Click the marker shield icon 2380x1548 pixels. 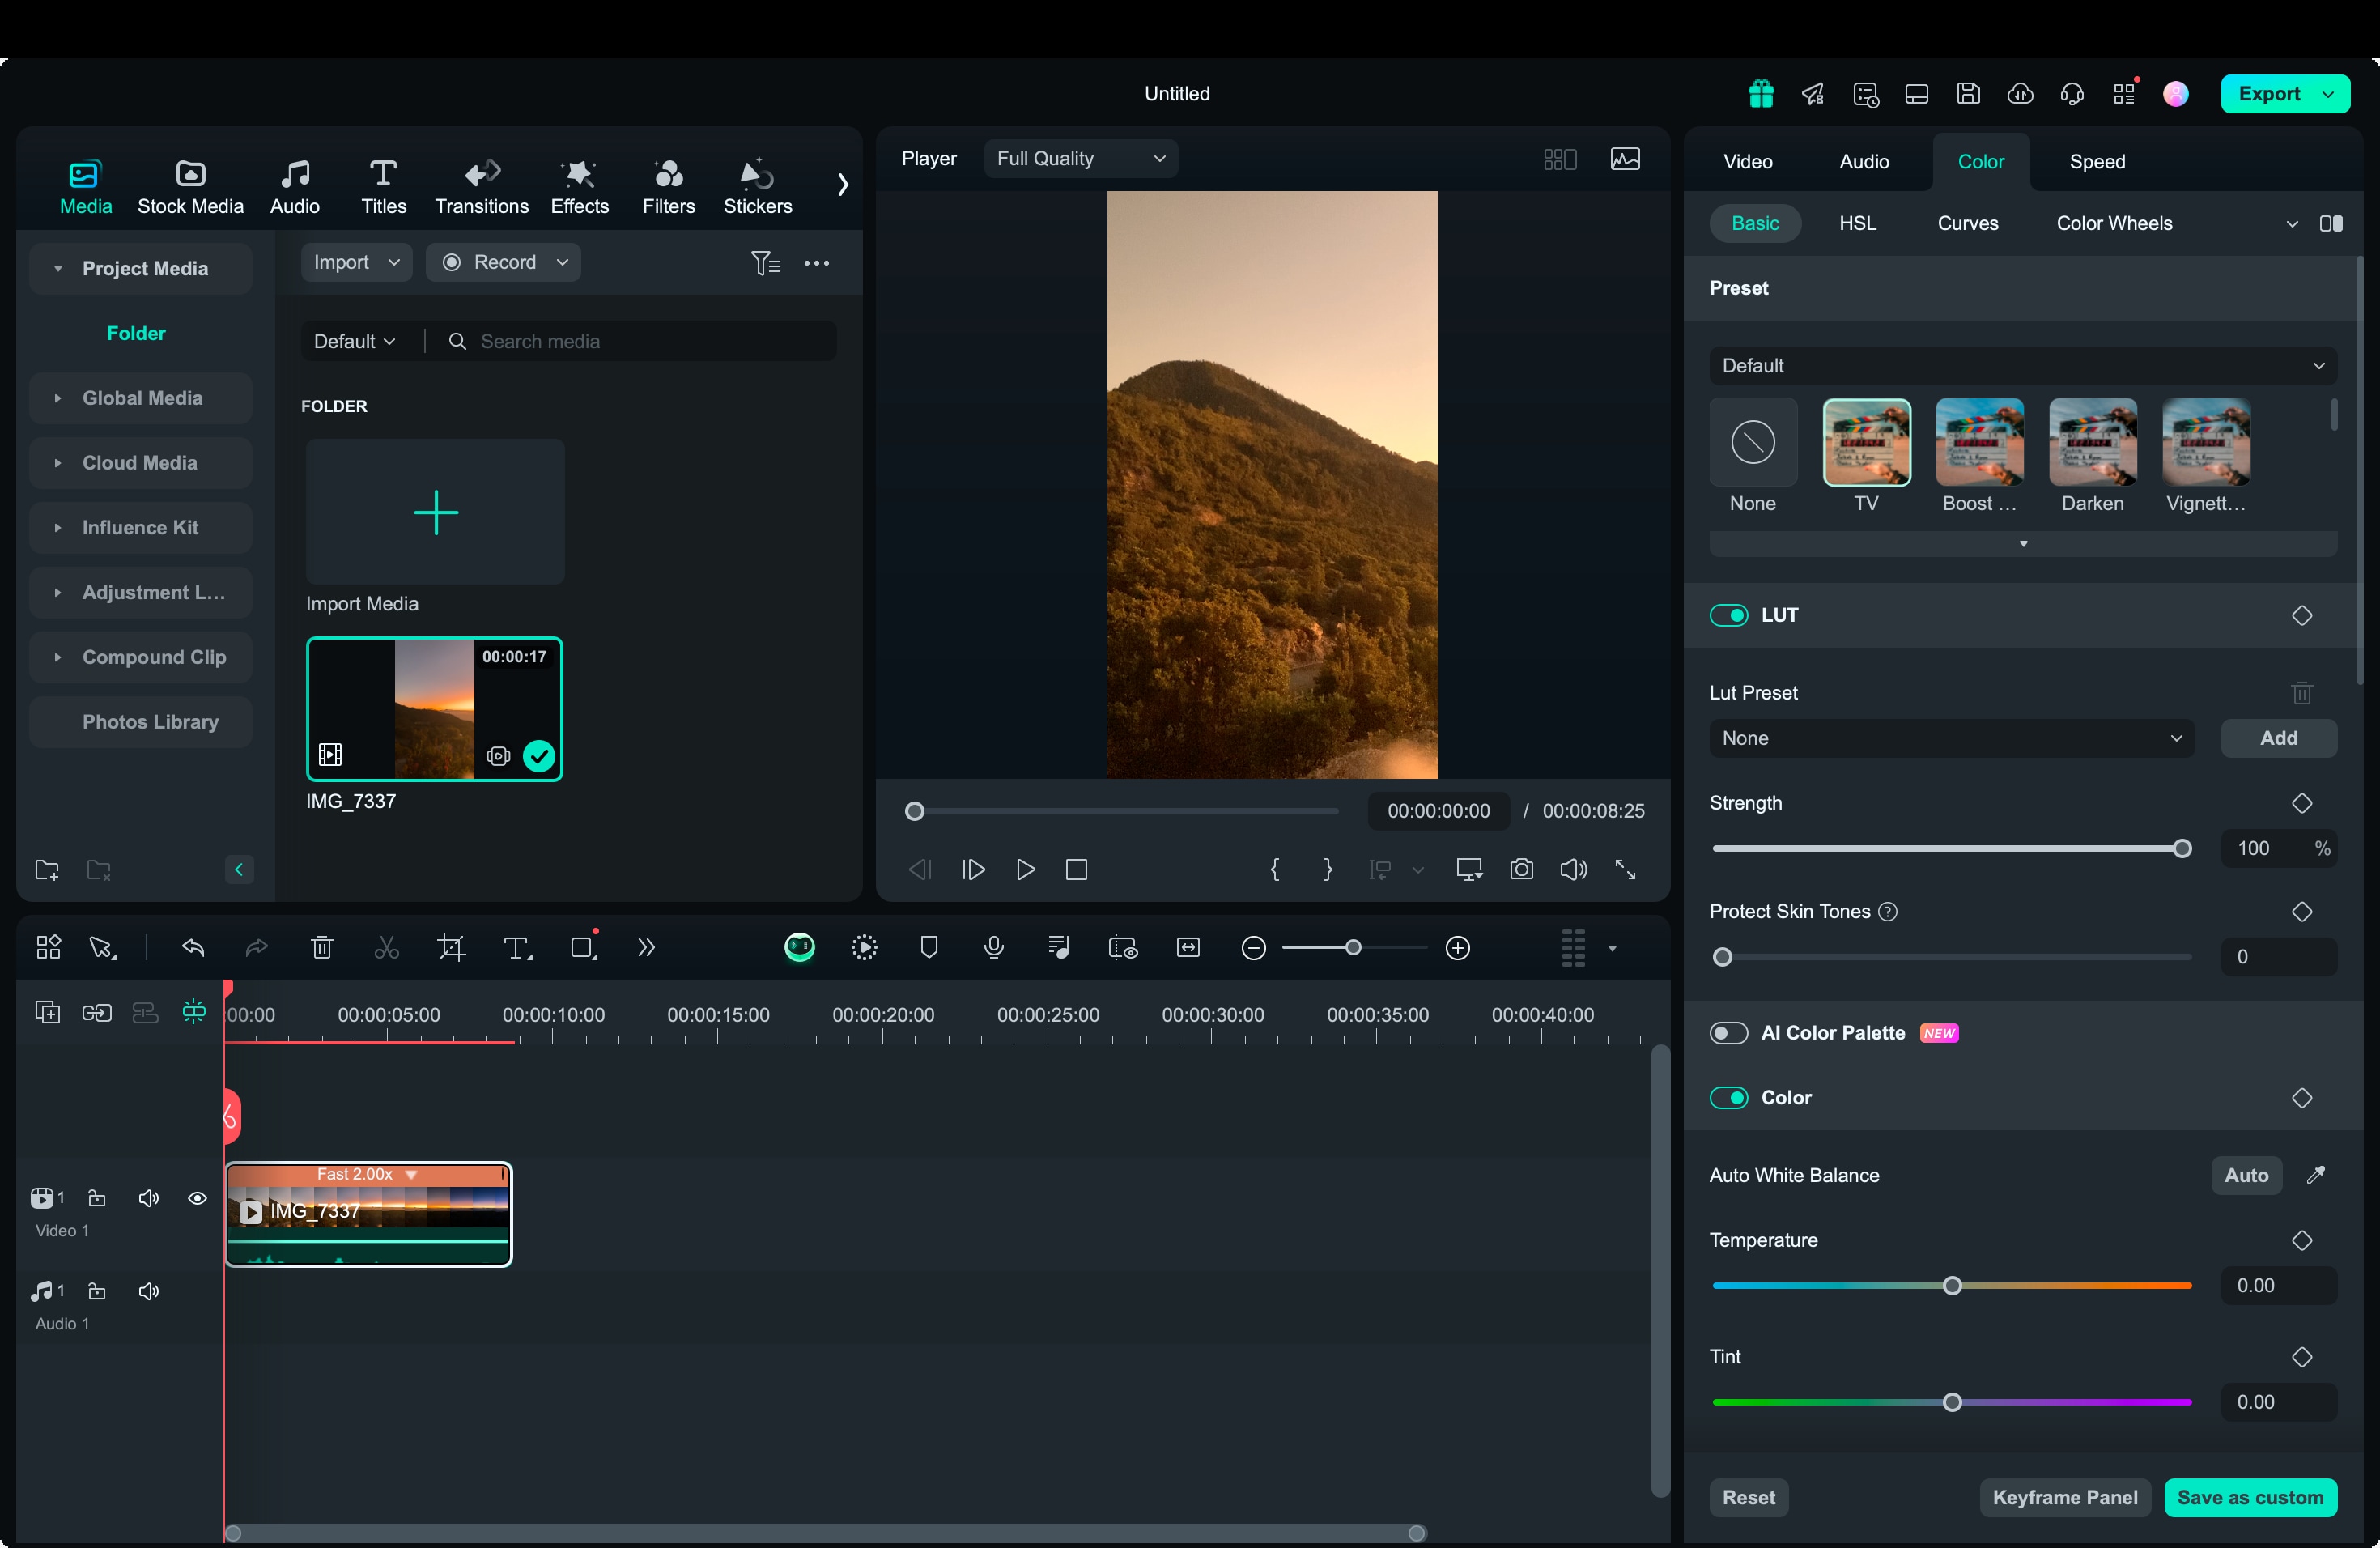[929, 947]
